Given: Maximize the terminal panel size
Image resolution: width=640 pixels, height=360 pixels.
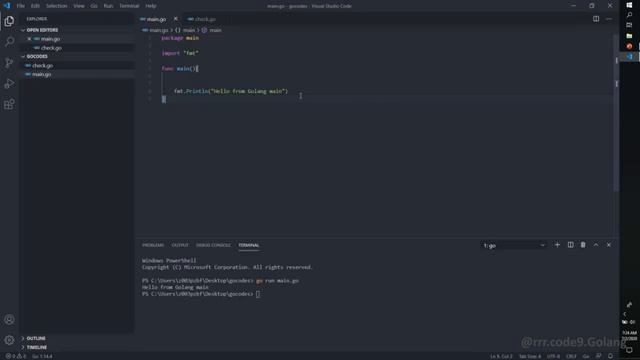Looking at the screenshot, I should coord(596,245).
